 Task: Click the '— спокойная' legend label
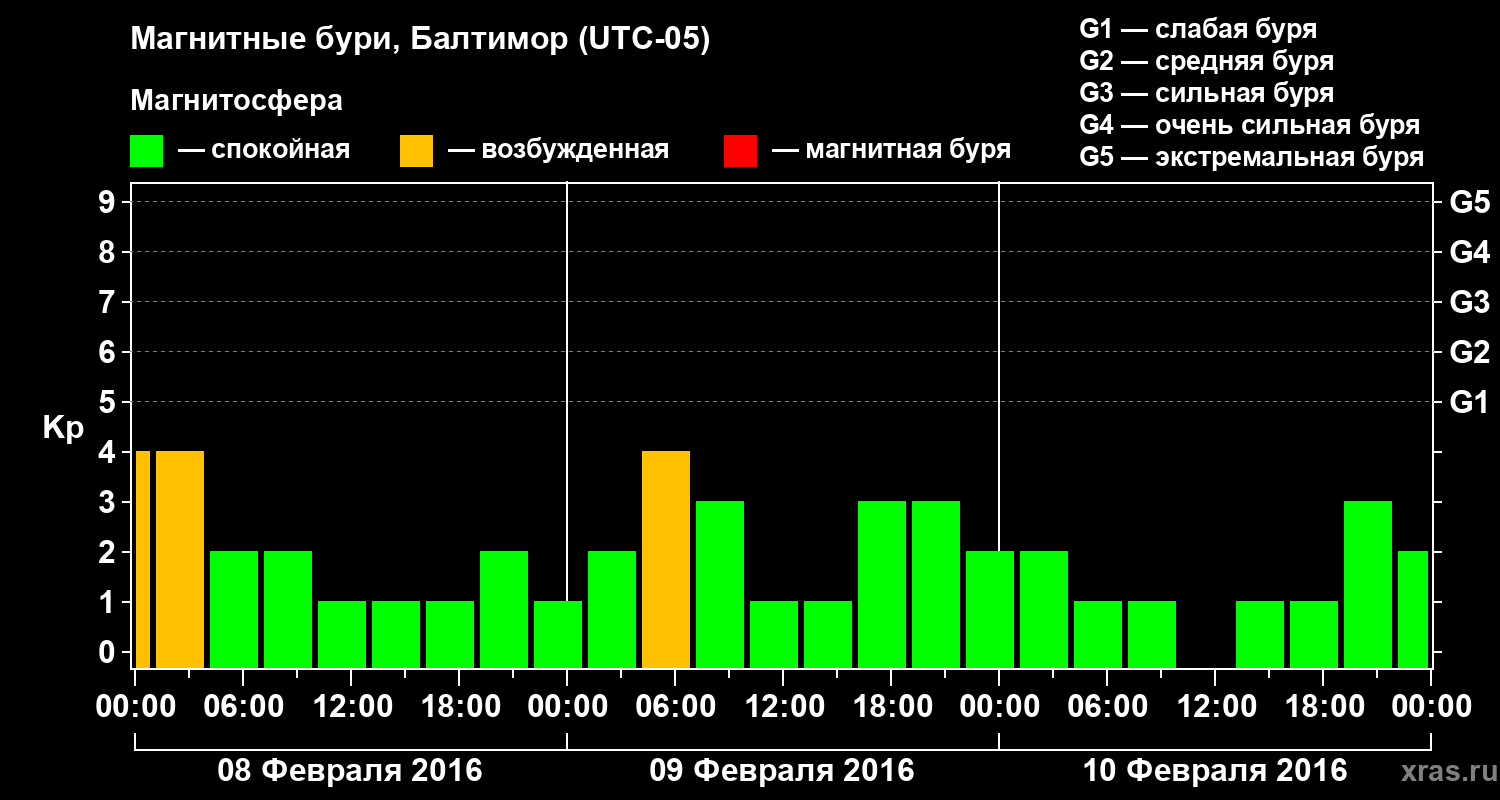[x=264, y=151]
